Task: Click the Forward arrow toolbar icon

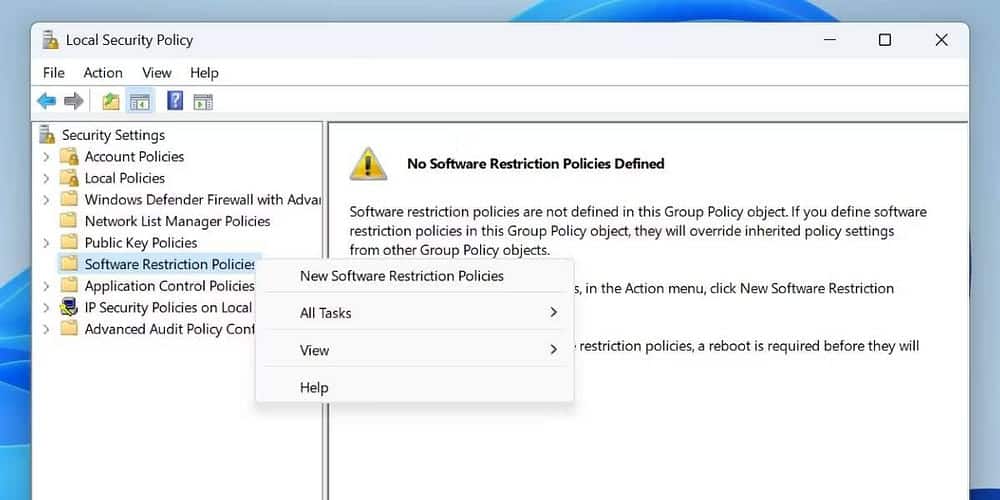Action: click(x=73, y=101)
